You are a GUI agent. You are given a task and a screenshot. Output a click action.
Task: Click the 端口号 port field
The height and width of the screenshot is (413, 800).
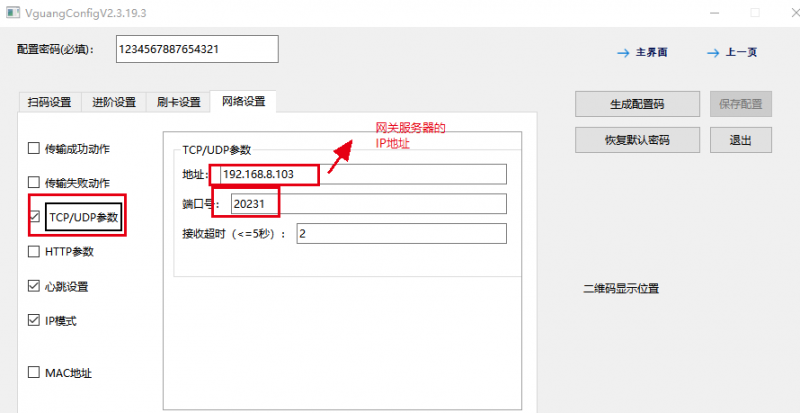point(360,204)
